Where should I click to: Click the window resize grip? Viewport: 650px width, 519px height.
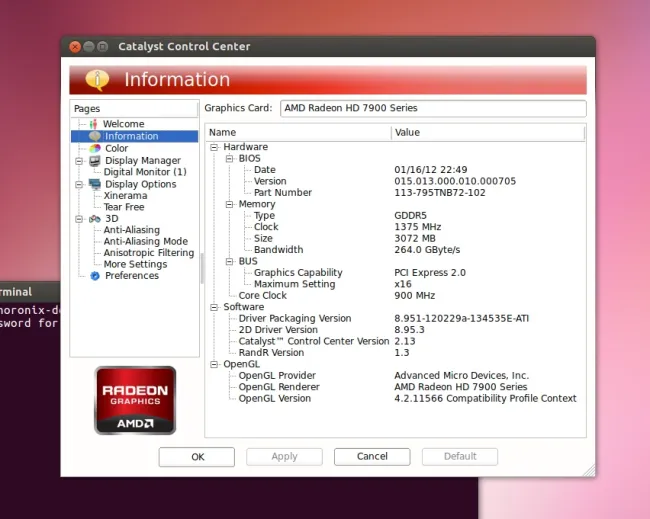click(589, 471)
